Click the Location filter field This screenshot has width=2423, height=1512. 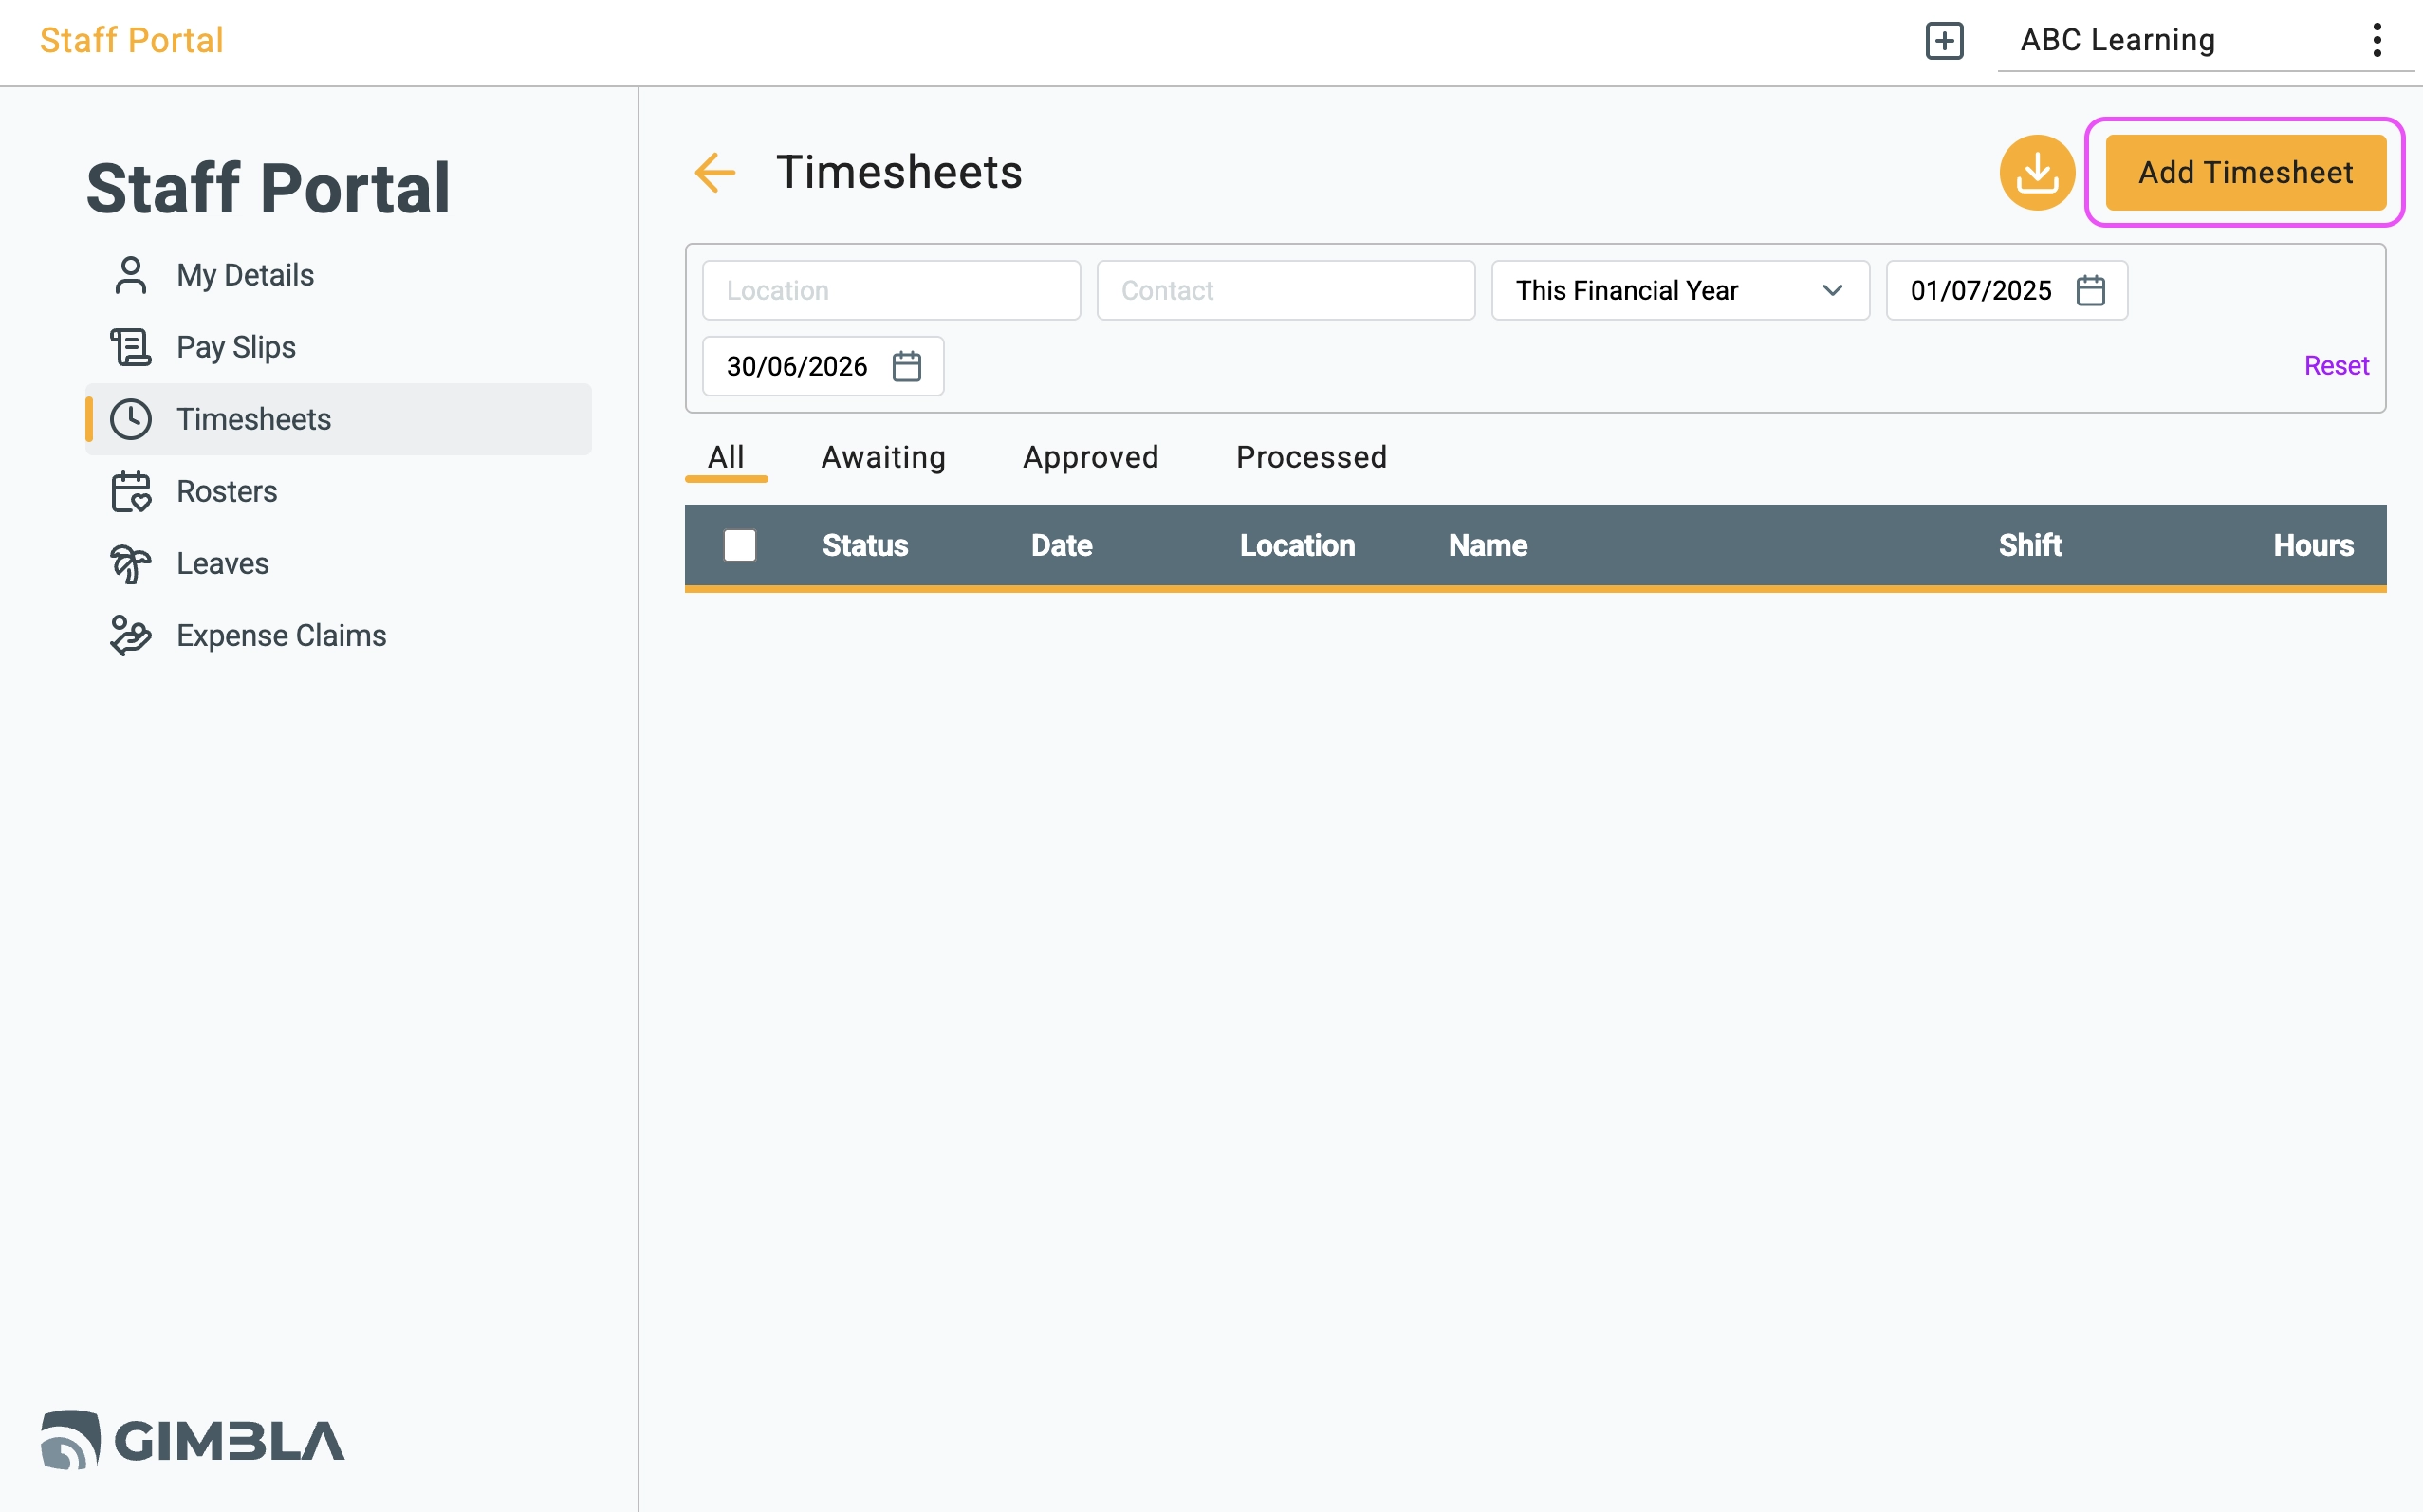[x=891, y=291]
